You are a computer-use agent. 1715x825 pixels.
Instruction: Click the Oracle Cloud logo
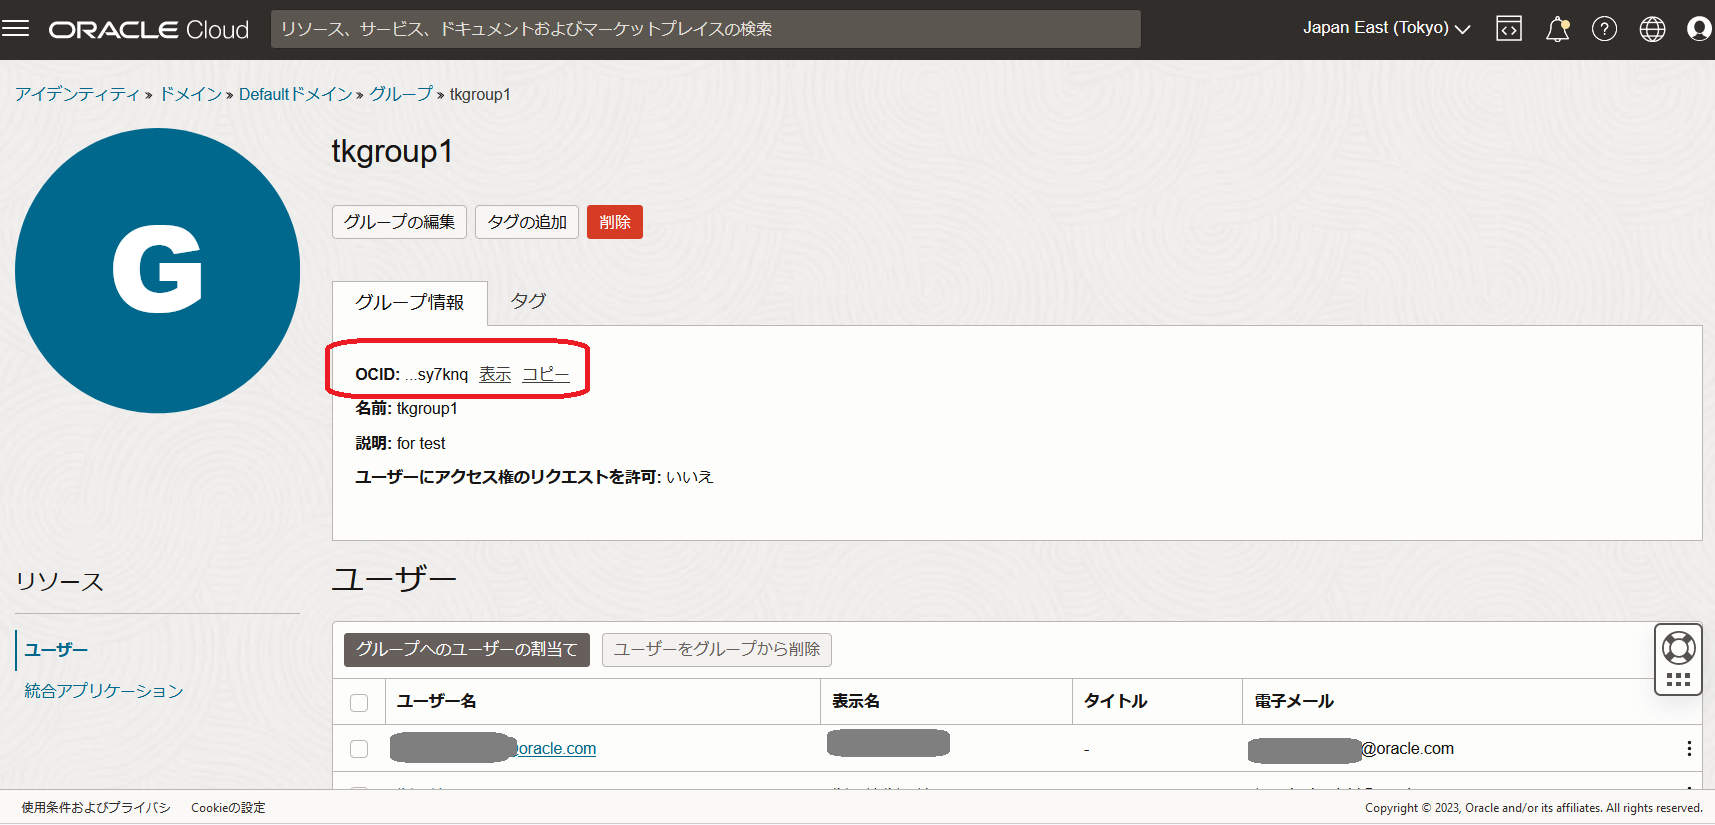tap(149, 30)
